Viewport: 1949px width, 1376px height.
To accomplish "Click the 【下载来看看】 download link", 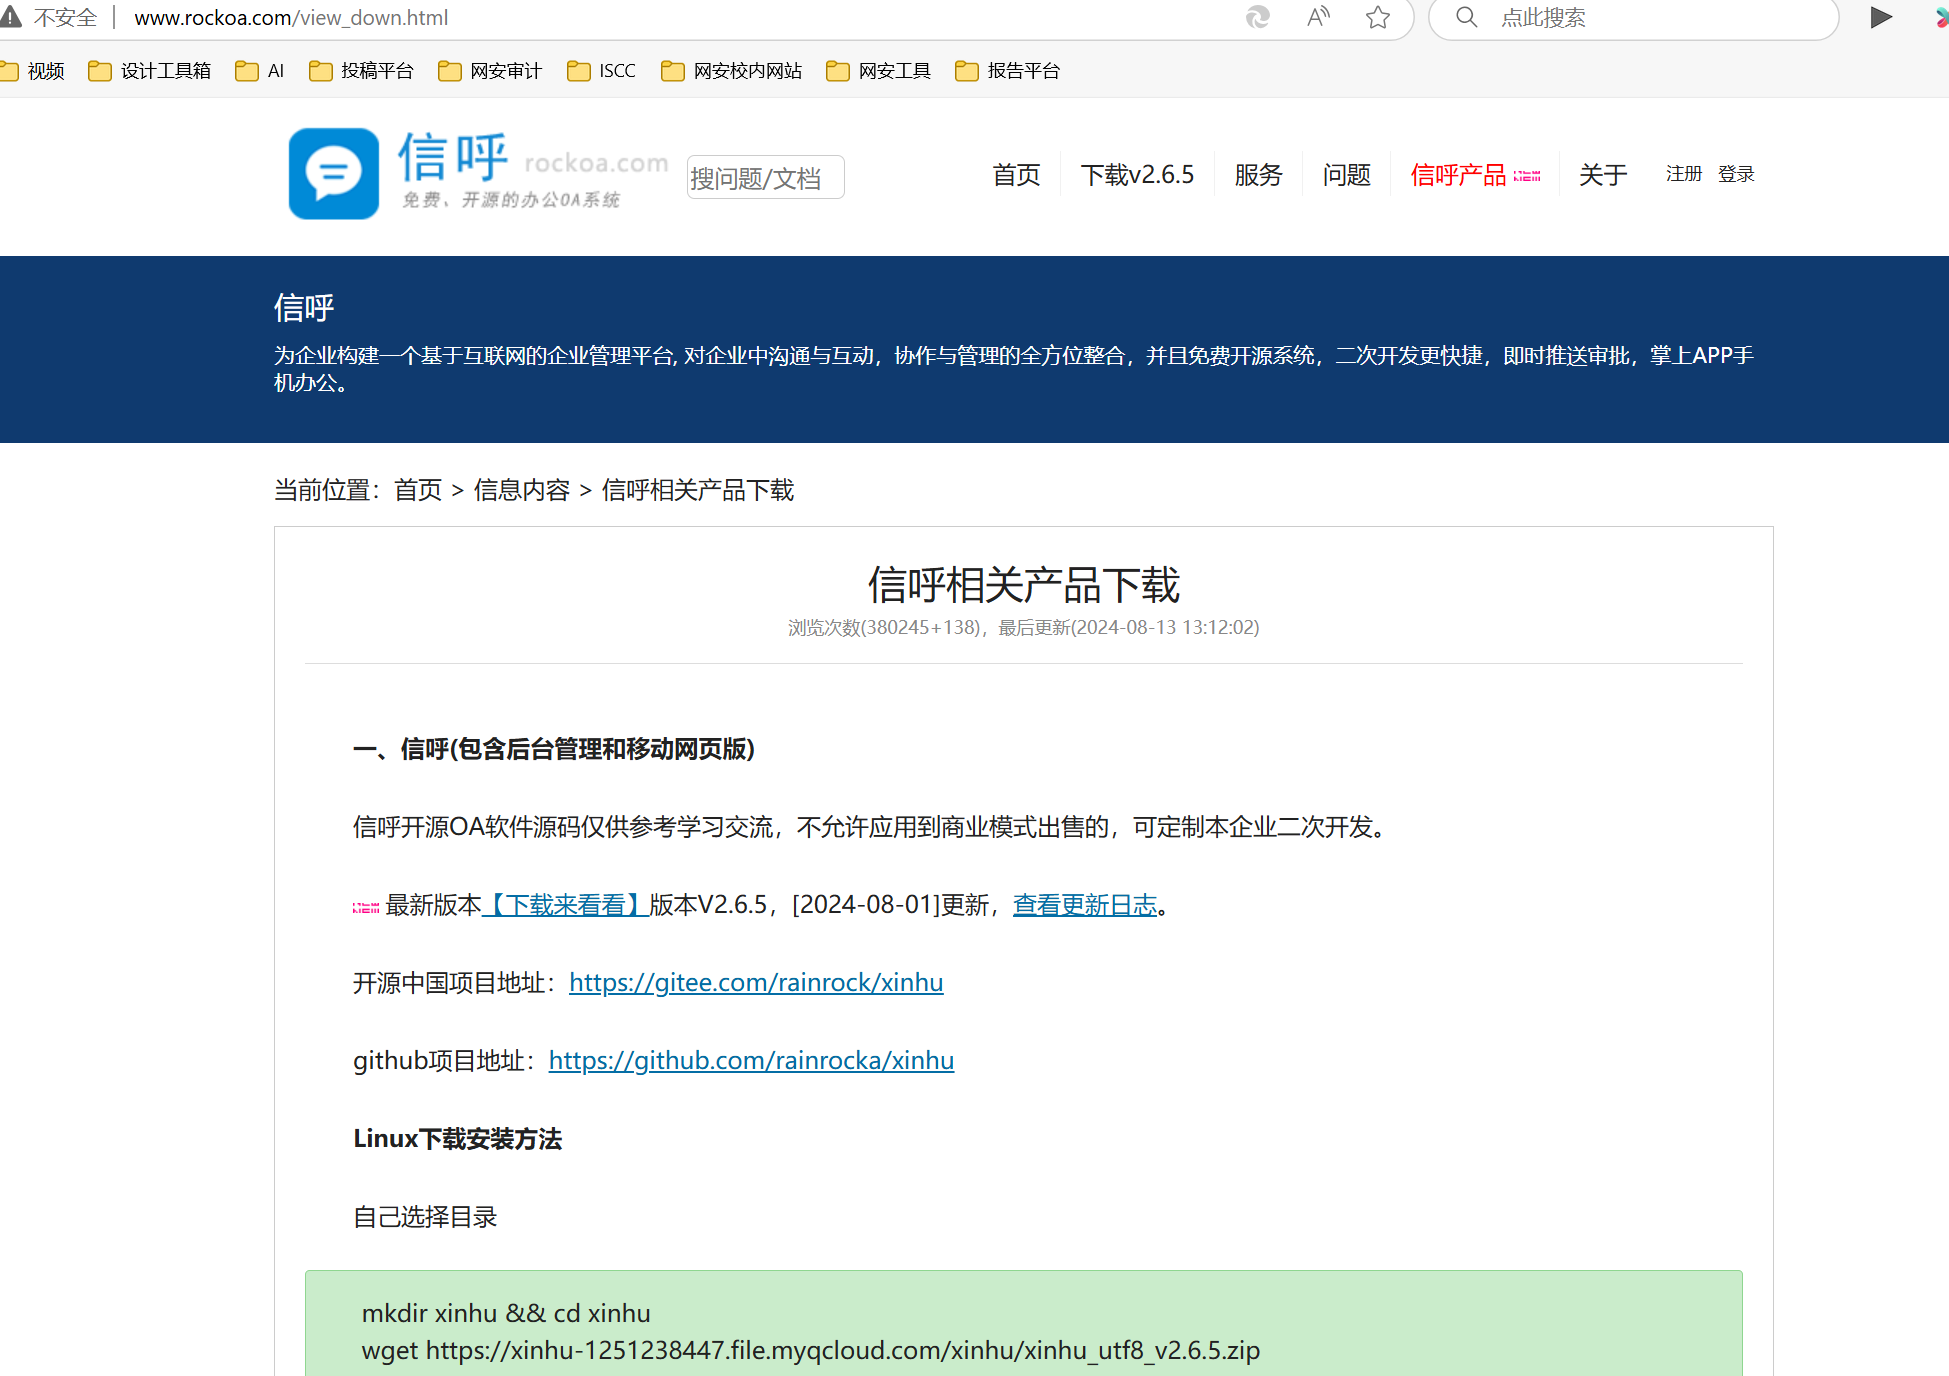I will (x=565, y=905).
